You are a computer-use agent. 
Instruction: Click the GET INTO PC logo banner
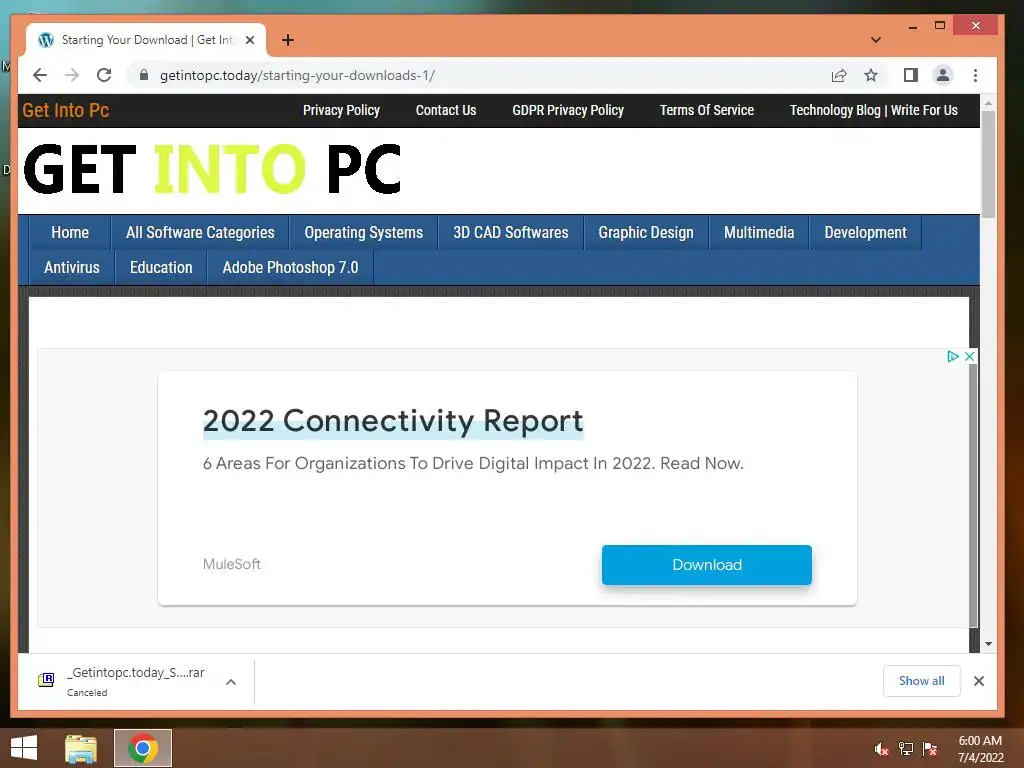(212, 170)
